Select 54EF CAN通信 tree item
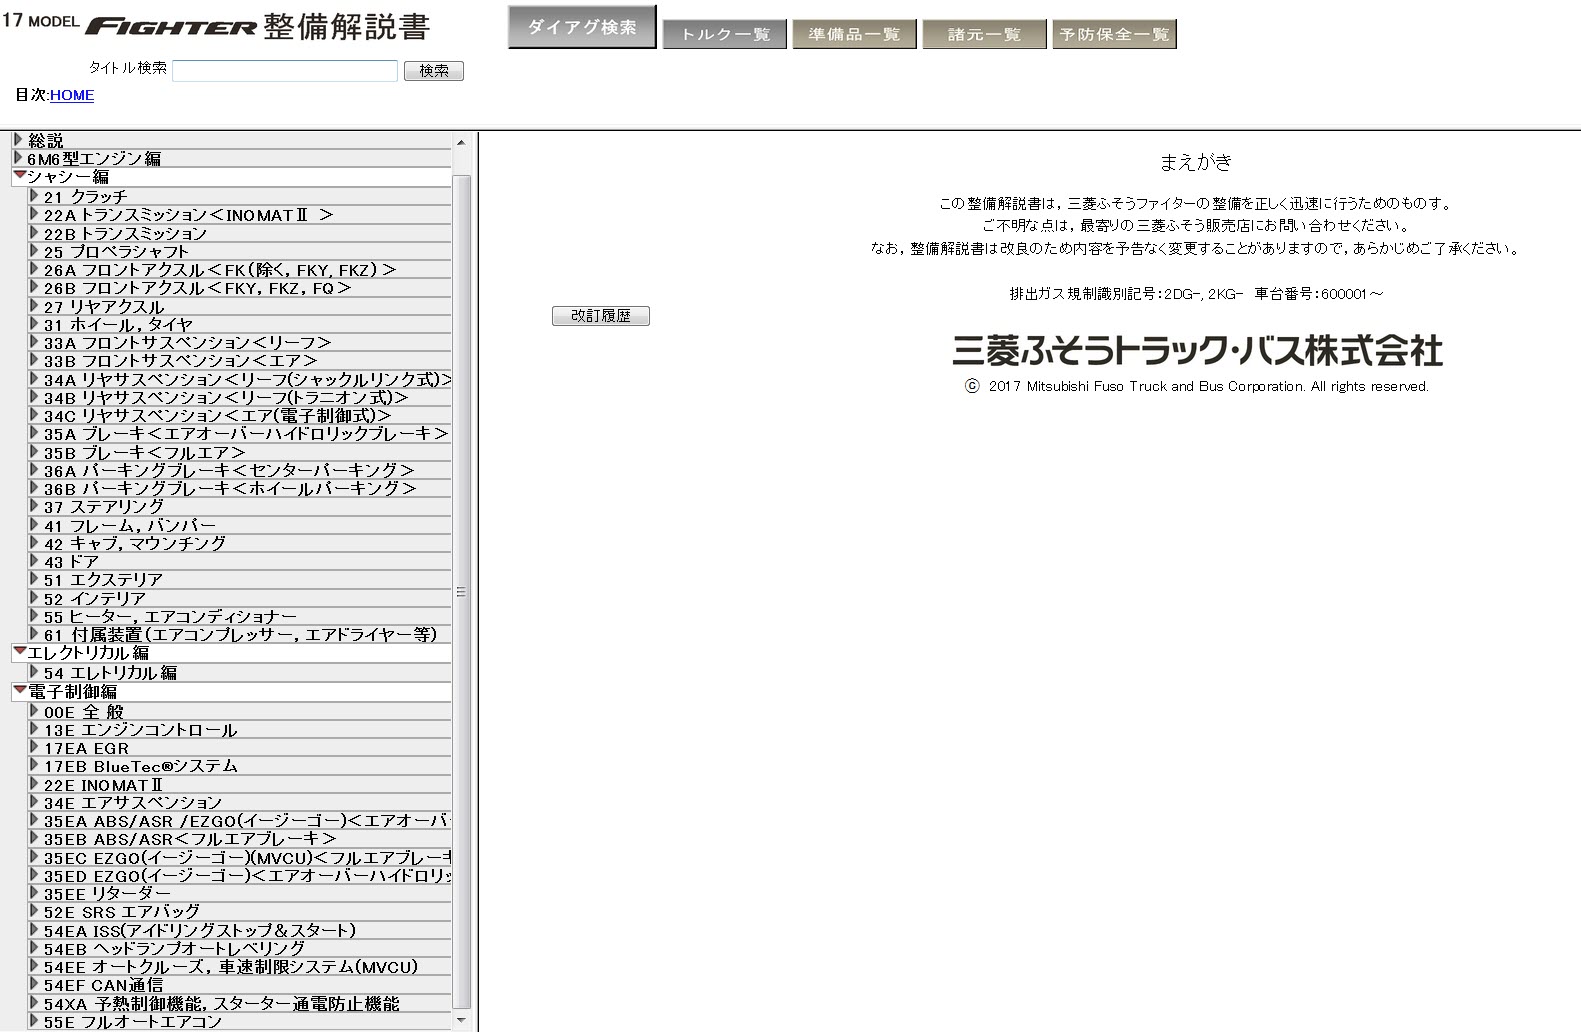The height and width of the screenshot is (1032, 1581). [x=103, y=986]
